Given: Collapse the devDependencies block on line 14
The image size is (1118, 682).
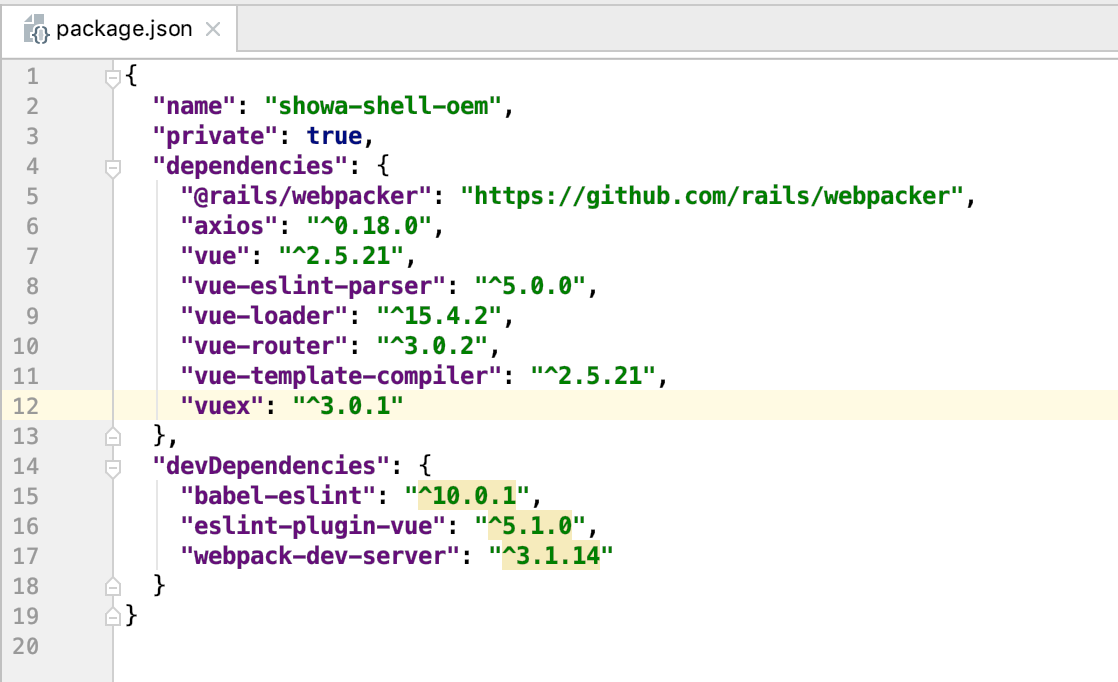Looking at the screenshot, I should coord(113,467).
